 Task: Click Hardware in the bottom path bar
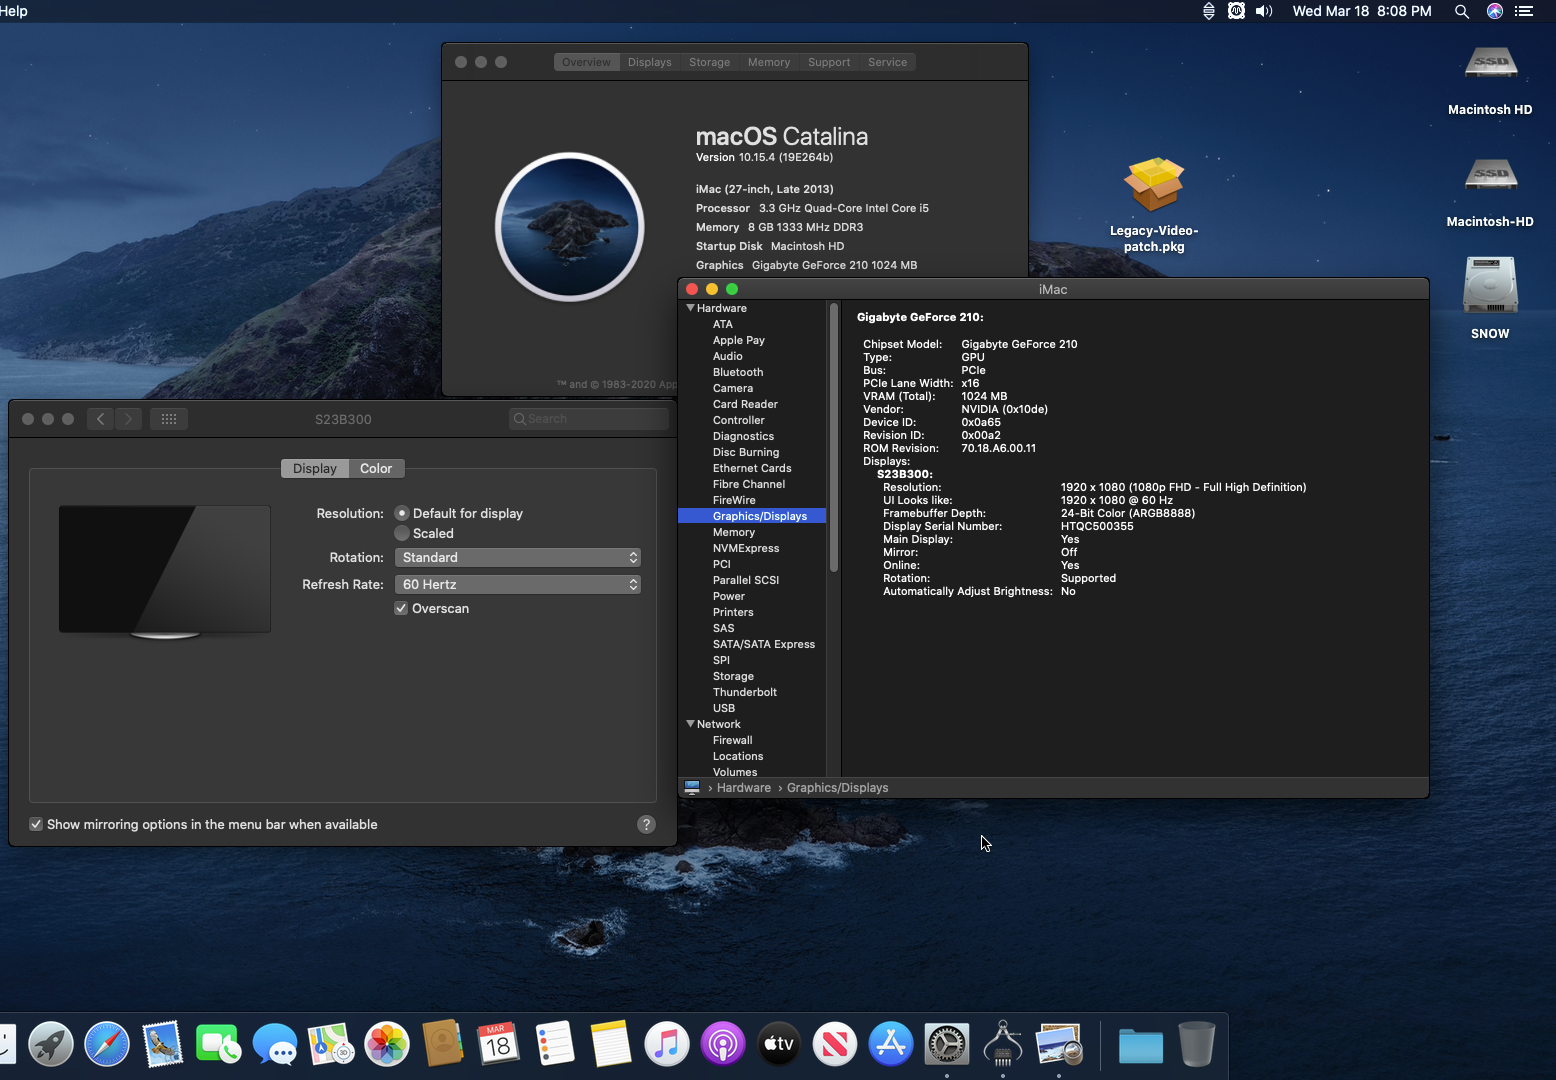[x=744, y=788]
